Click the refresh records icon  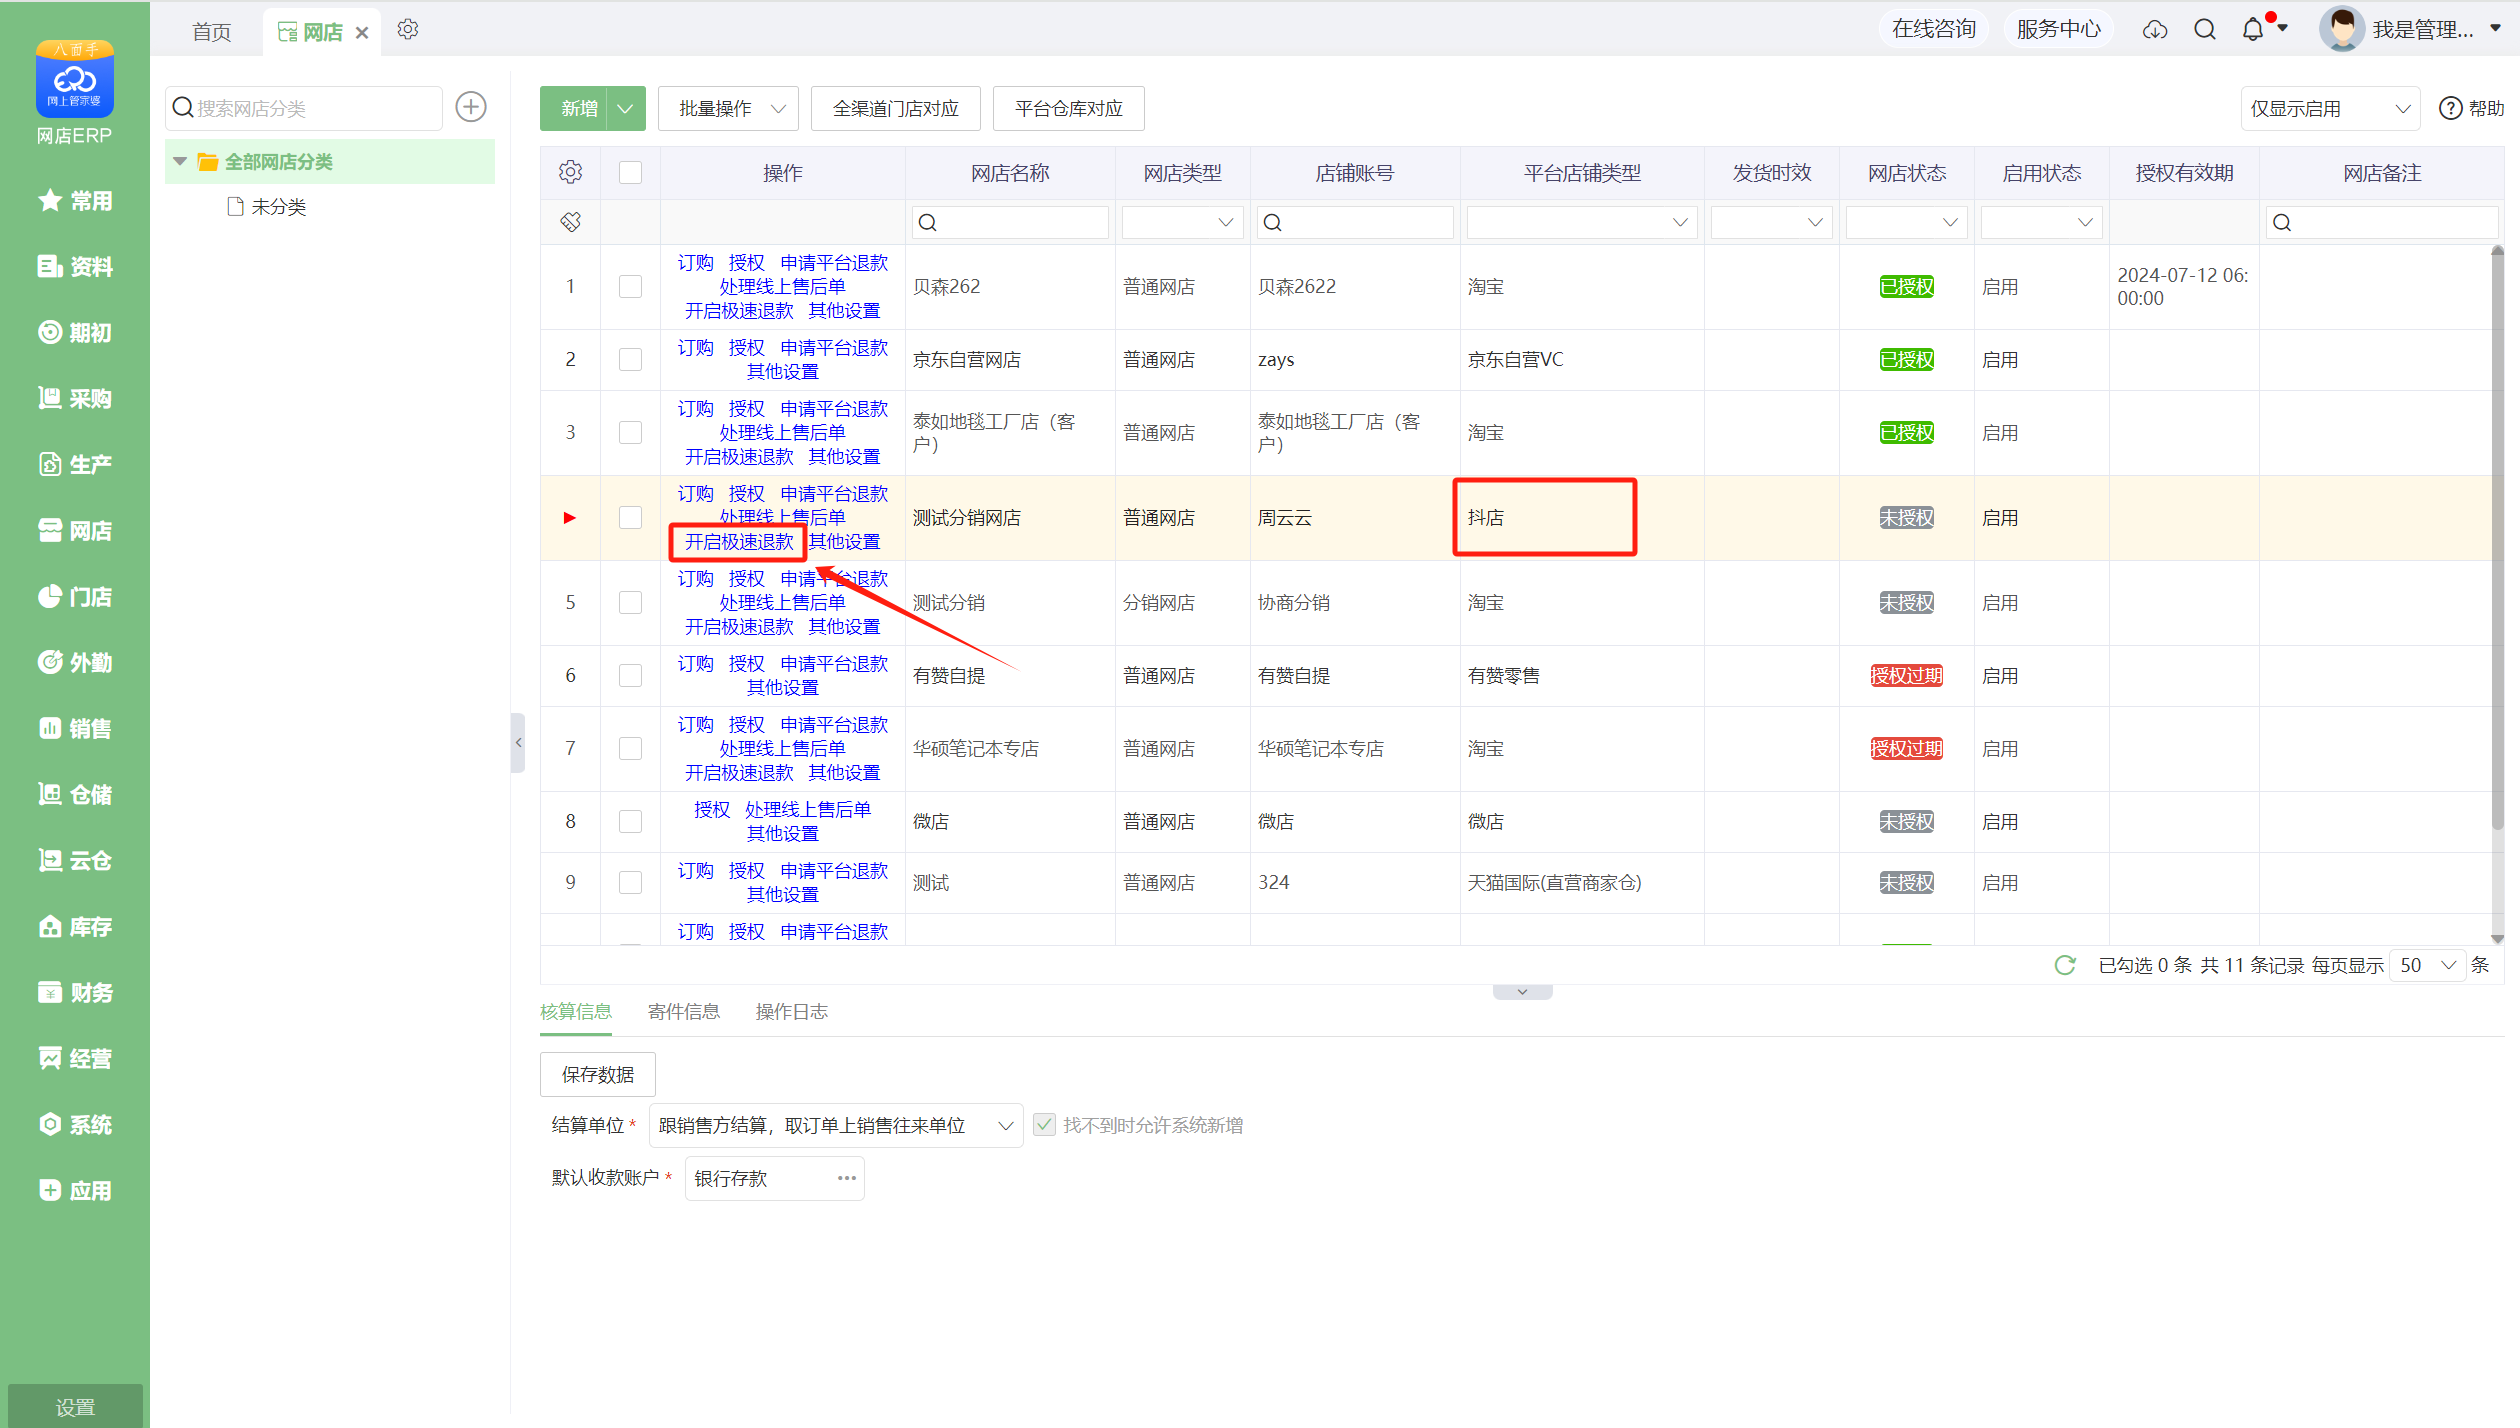point(2065,965)
